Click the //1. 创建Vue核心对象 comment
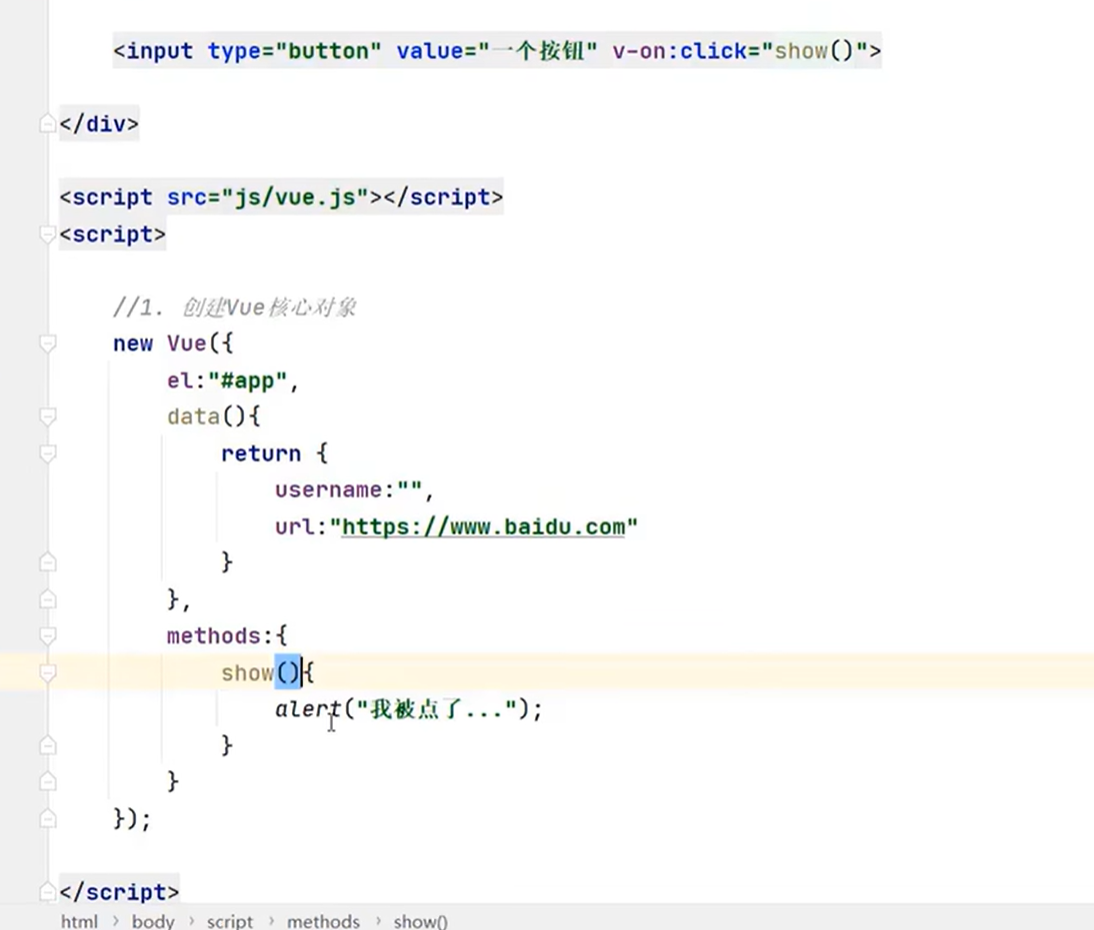Screen dimensions: 1094x930 click(x=234, y=307)
